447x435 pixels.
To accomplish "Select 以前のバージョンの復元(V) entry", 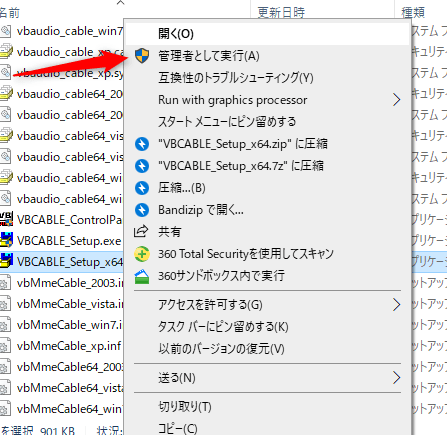I will pos(267,349).
